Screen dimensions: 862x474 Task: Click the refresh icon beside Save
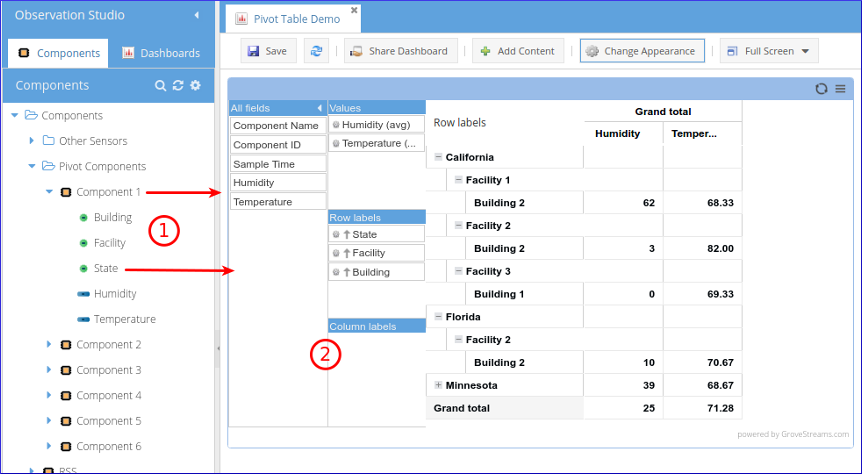pyautogui.click(x=316, y=51)
